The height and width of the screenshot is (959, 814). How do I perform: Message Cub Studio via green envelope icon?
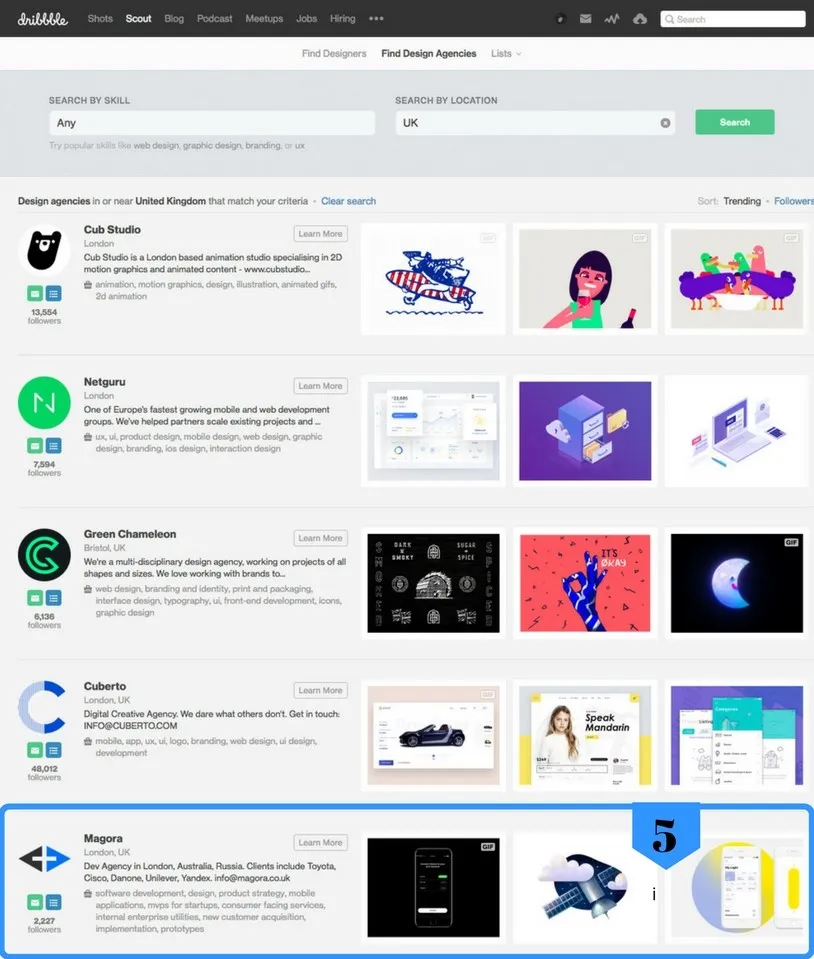point(35,294)
